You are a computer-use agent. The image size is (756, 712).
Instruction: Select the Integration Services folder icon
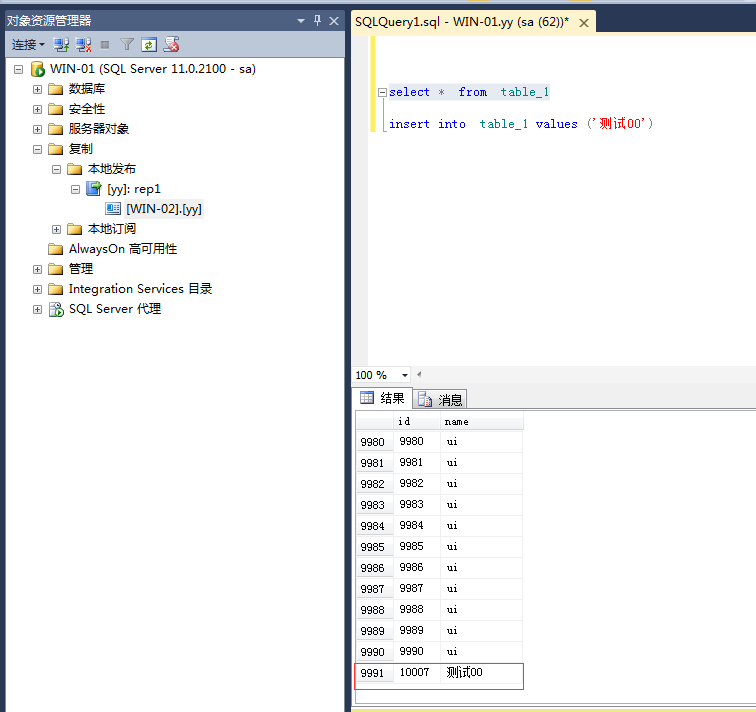pyautogui.click(x=56, y=289)
